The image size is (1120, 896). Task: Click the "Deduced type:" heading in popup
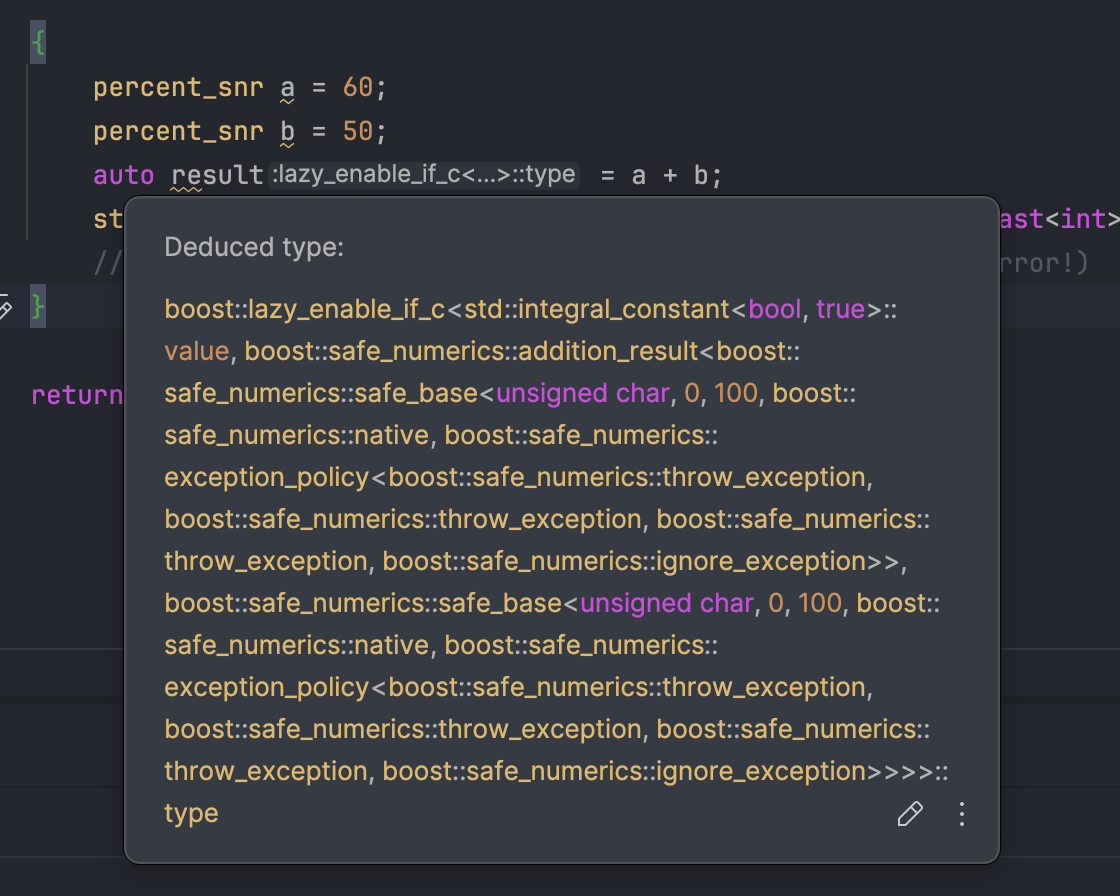click(x=254, y=247)
